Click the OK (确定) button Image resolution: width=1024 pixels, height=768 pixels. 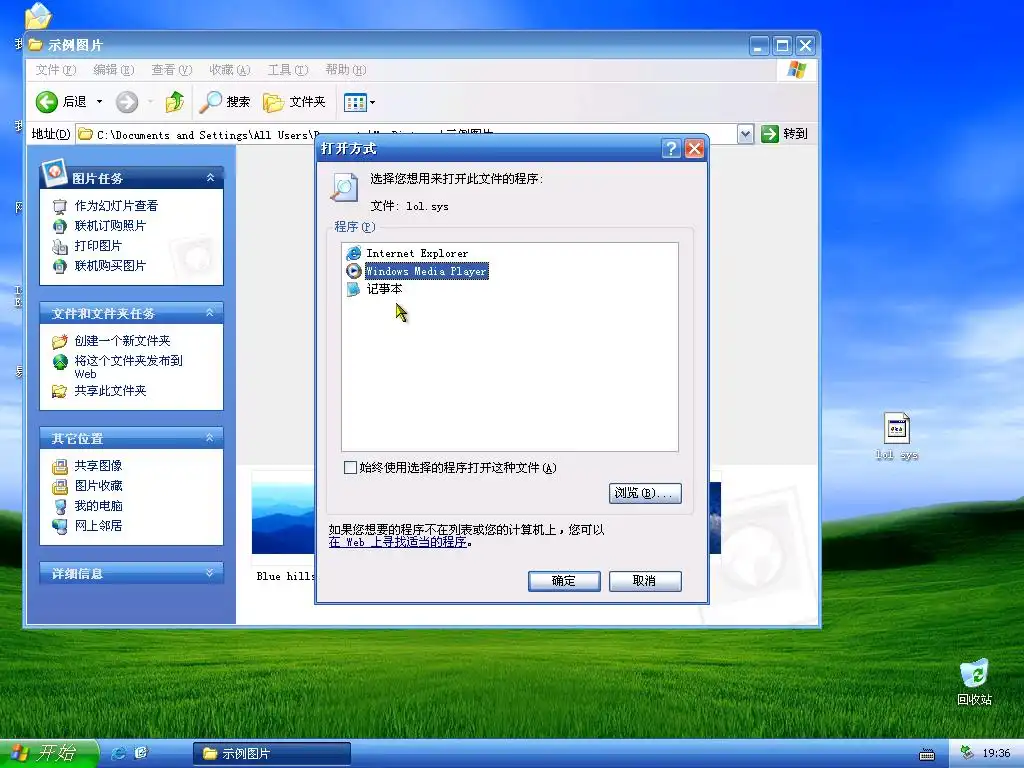pyautogui.click(x=564, y=581)
